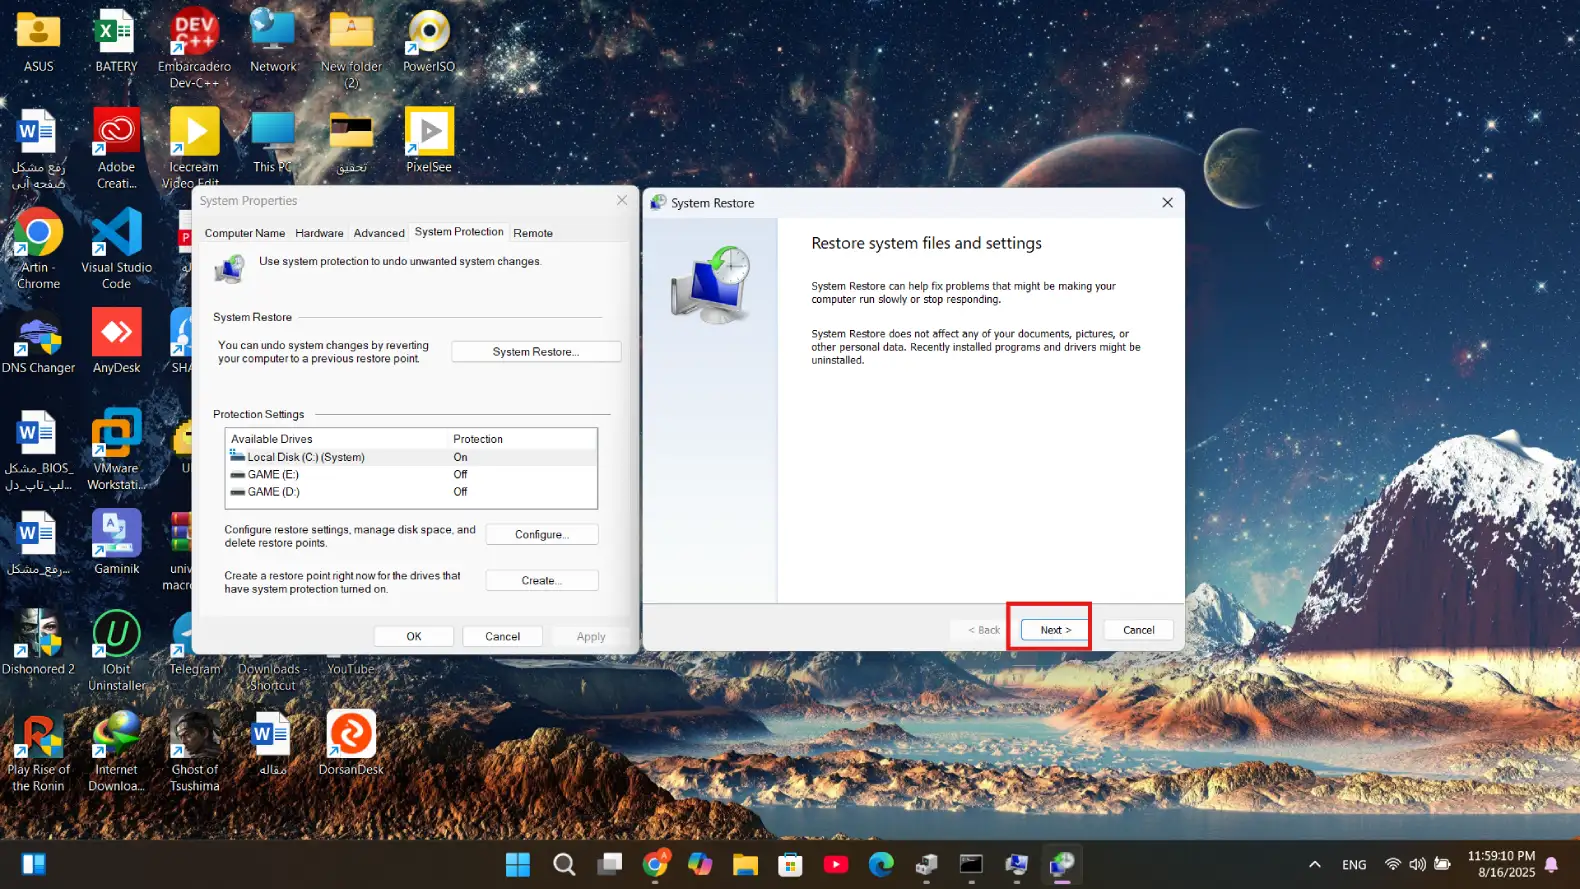Screen dimensions: 1580x889
Task: Open File Explorer from the taskbar
Action: point(745,865)
